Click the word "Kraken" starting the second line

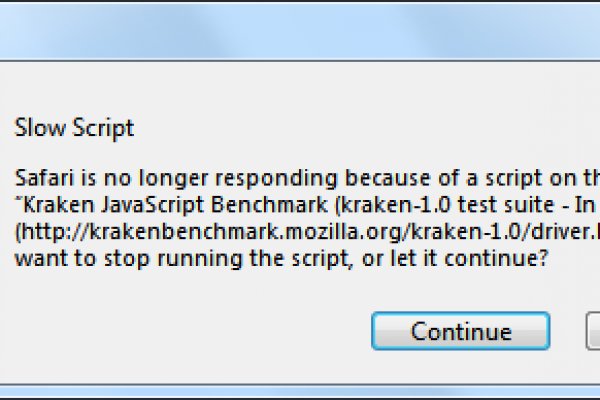click(55, 203)
